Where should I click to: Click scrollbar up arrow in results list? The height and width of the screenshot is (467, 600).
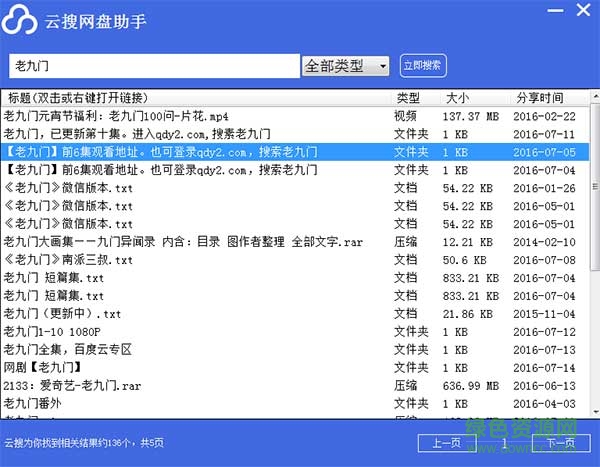click(591, 98)
